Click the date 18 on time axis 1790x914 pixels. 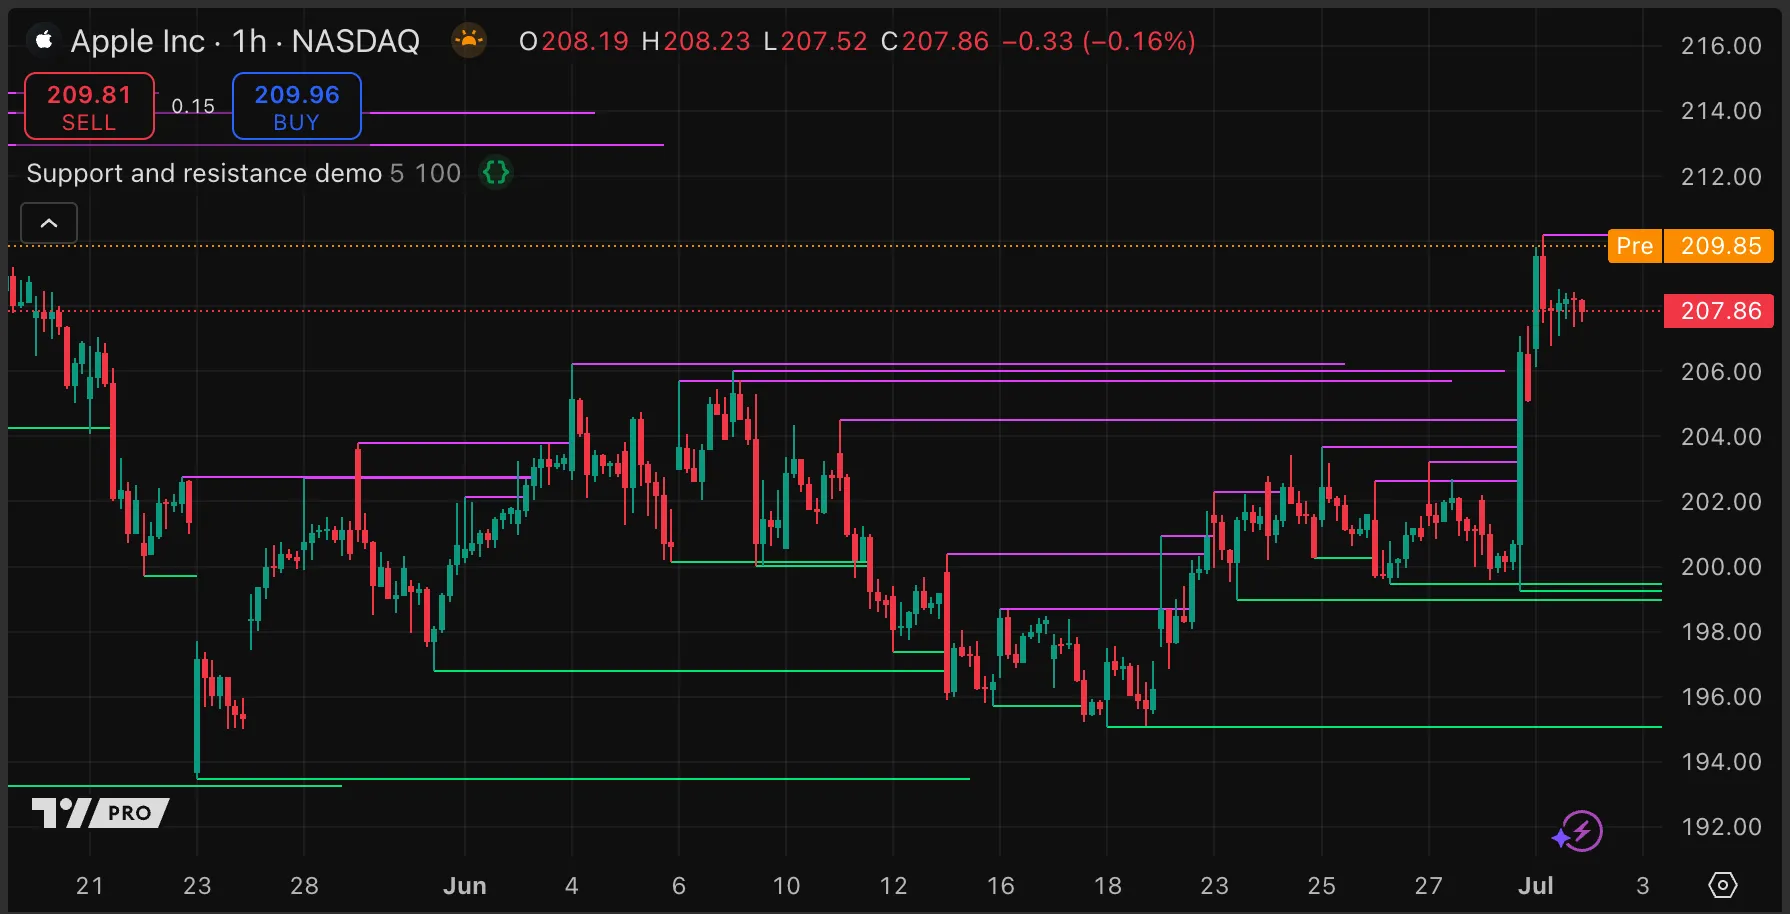point(1107,886)
